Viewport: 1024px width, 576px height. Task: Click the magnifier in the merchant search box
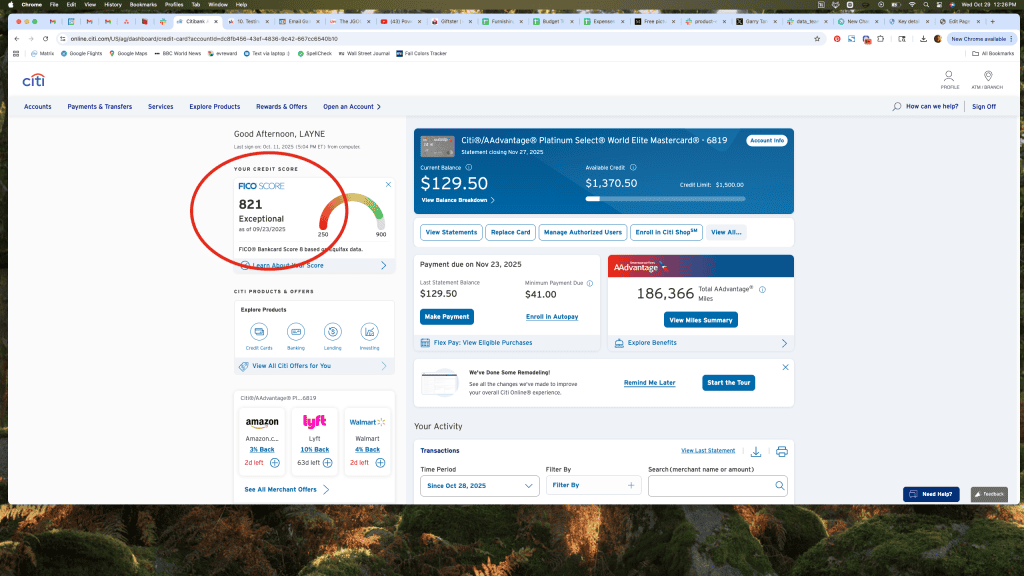[x=780, y=484]
